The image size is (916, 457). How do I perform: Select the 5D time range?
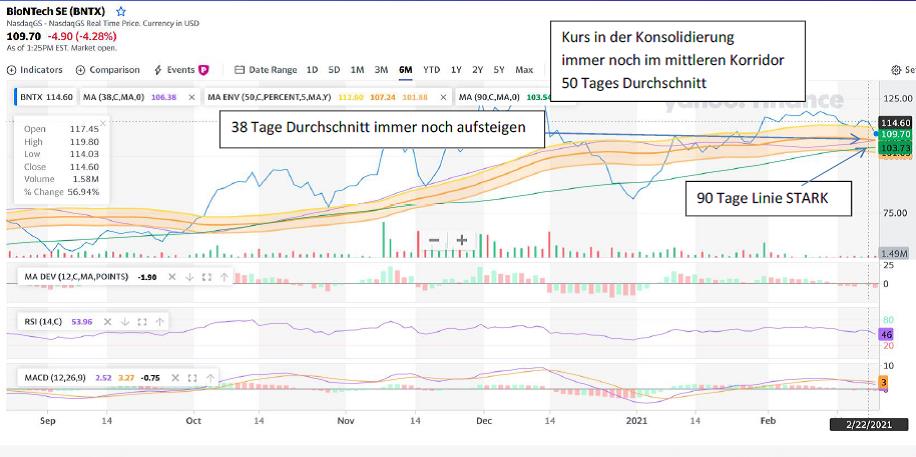tap(334, 70)
